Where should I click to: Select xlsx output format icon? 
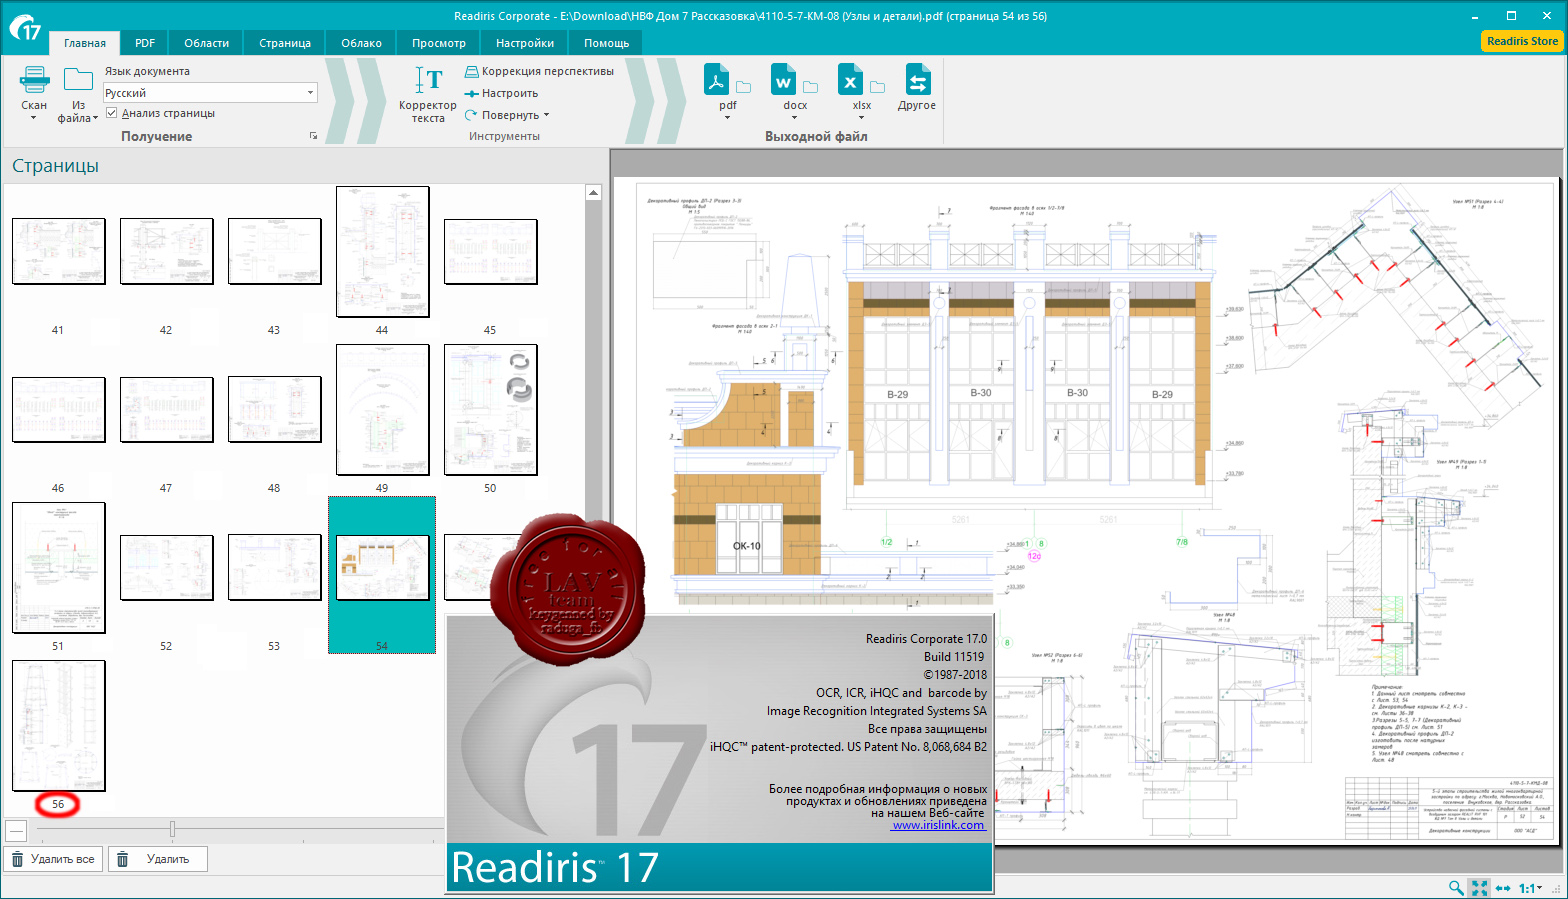tap(850, 80)
